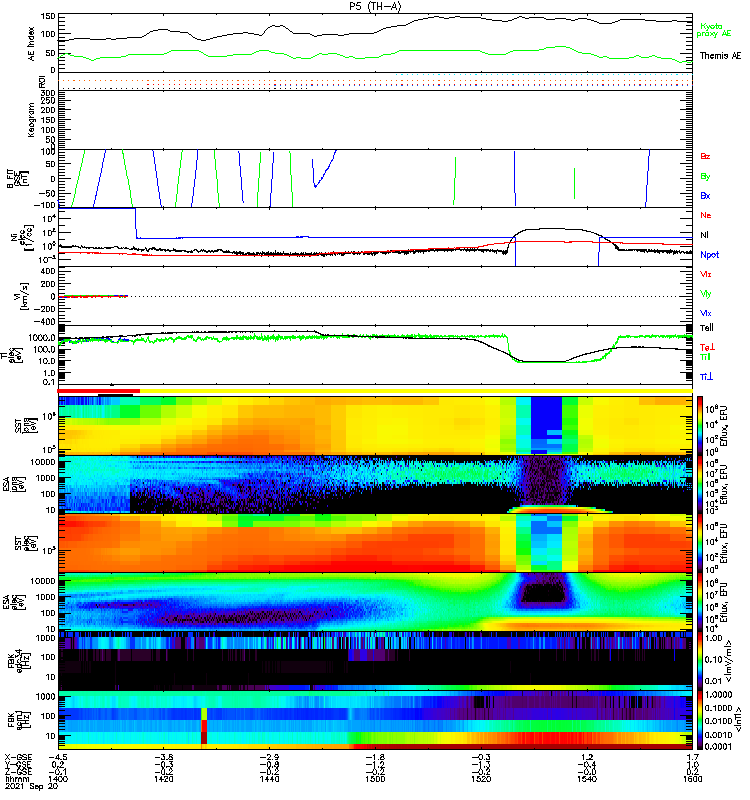Click the black "Tell" legend entry
Screen dimensions: 750x800
click(707, 328)
